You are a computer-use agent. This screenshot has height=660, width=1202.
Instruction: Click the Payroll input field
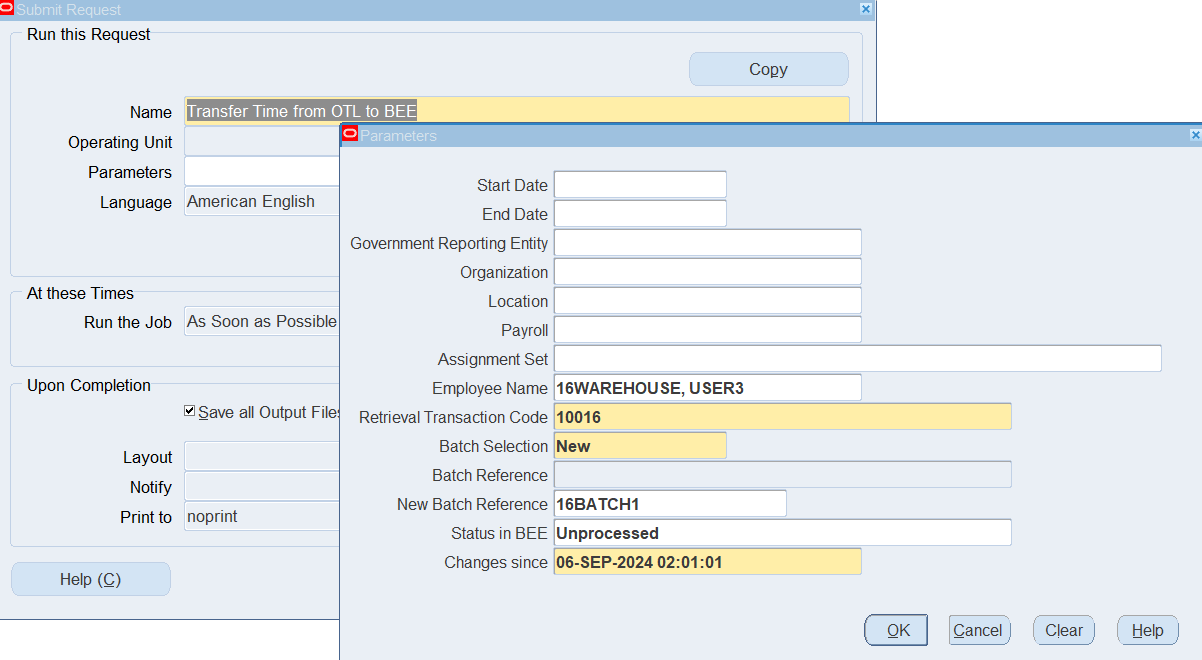(707, 330)
